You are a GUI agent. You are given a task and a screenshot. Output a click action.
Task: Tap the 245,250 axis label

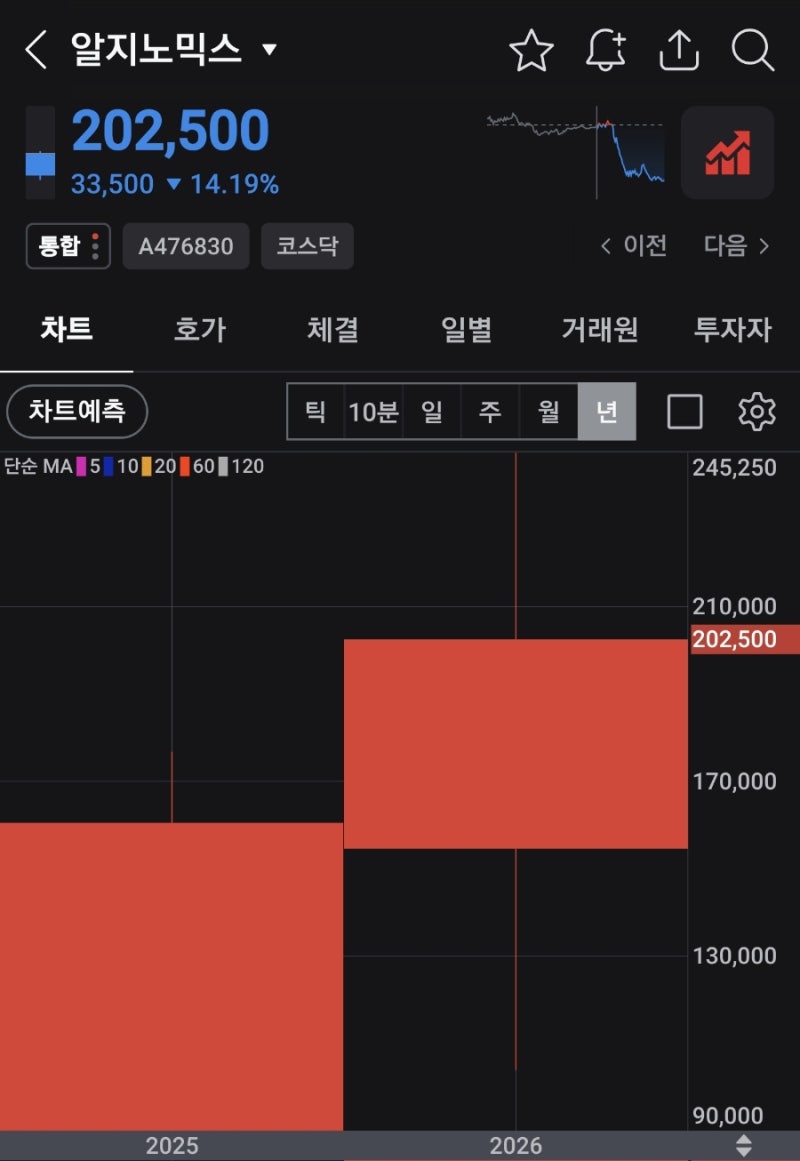tap(734, 467)
